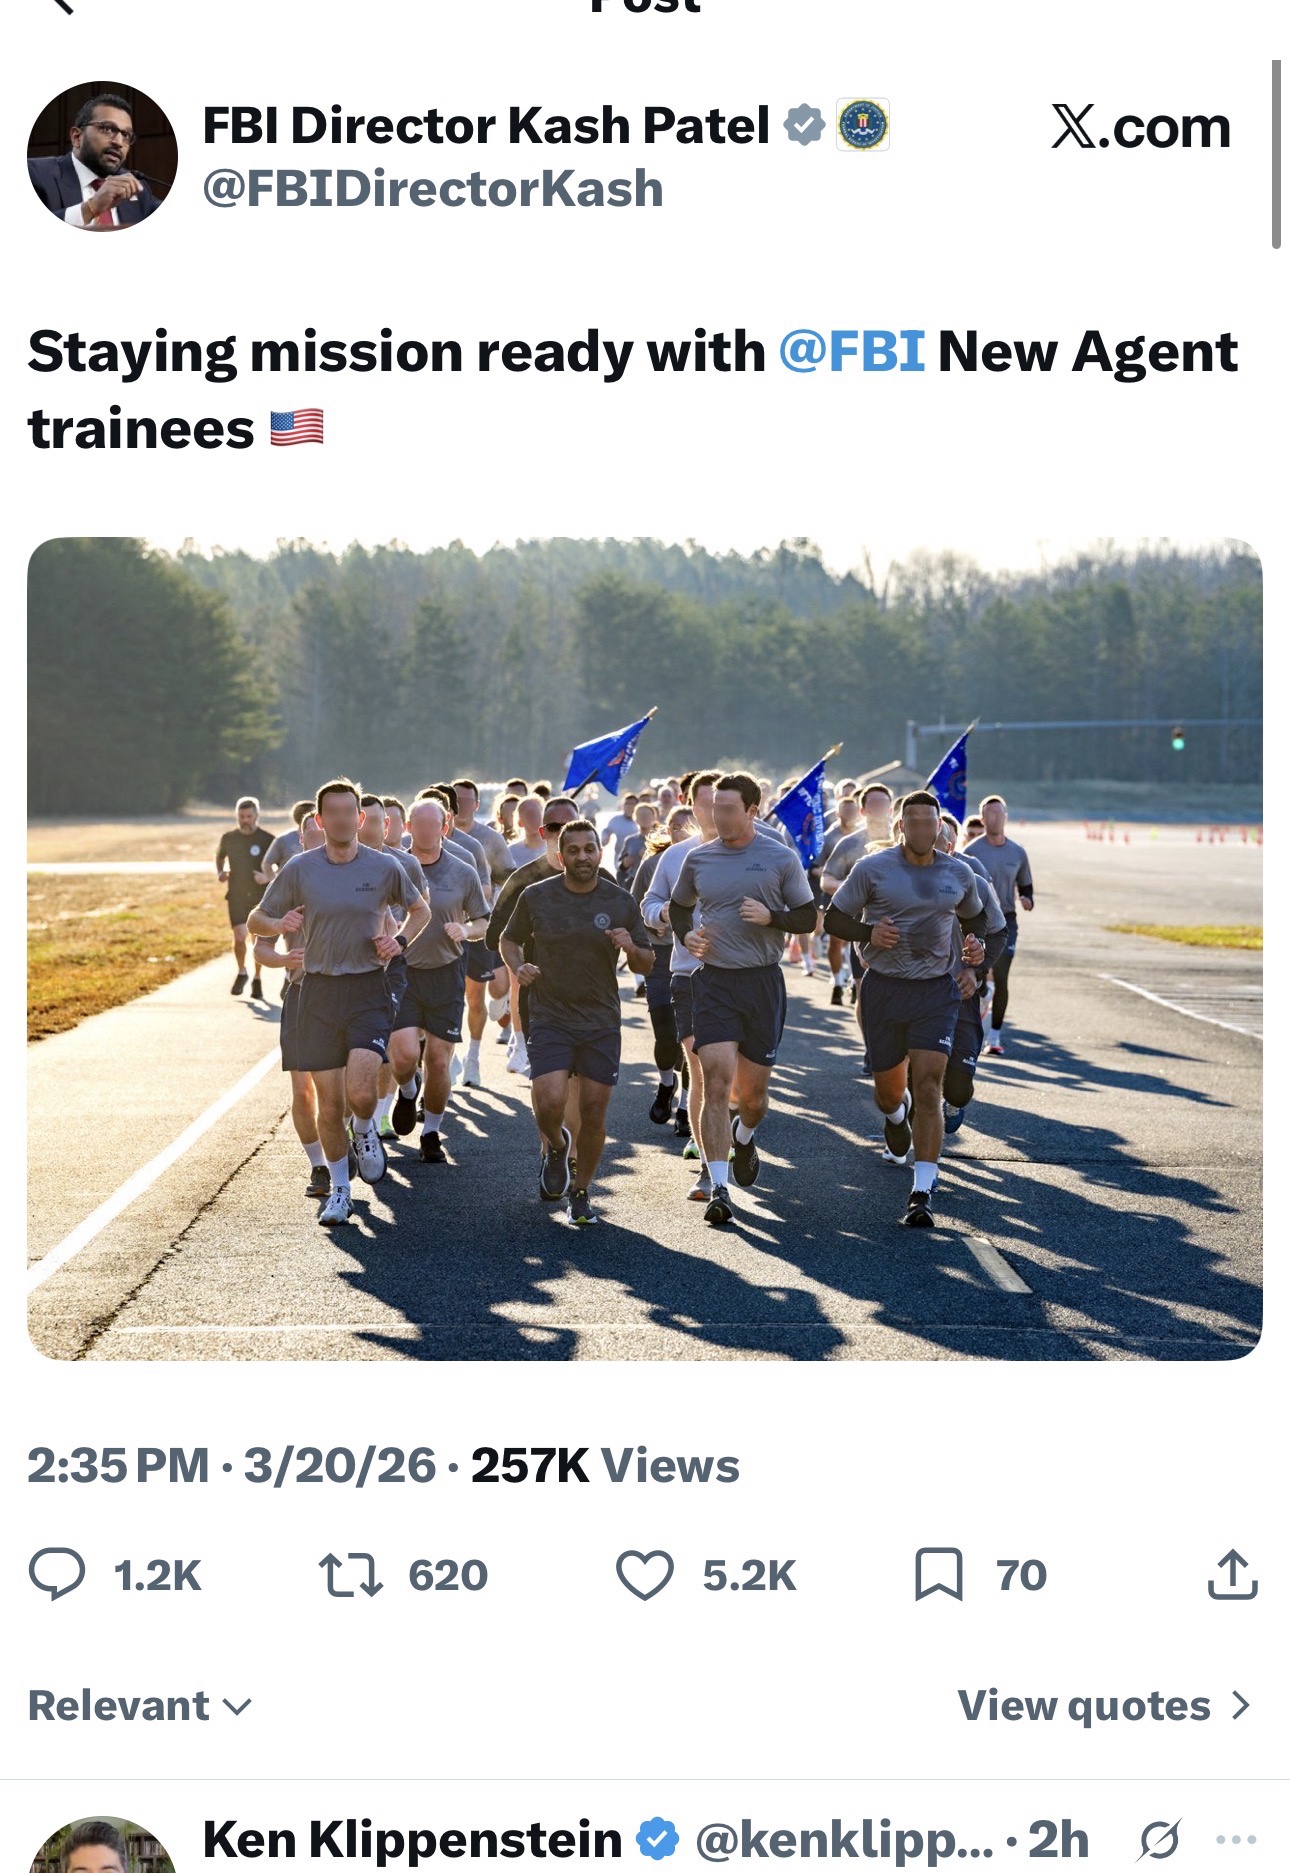This screenshot has width=1290, height=1873.
Task: Tap the share upload icon
Action: point(1232,1574)
